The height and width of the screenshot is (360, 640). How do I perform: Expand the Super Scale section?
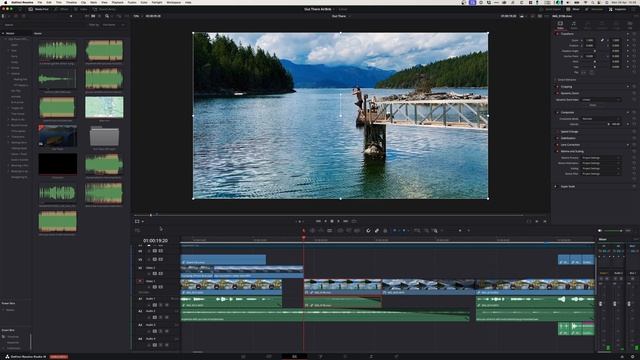click(x=567, y=187)
